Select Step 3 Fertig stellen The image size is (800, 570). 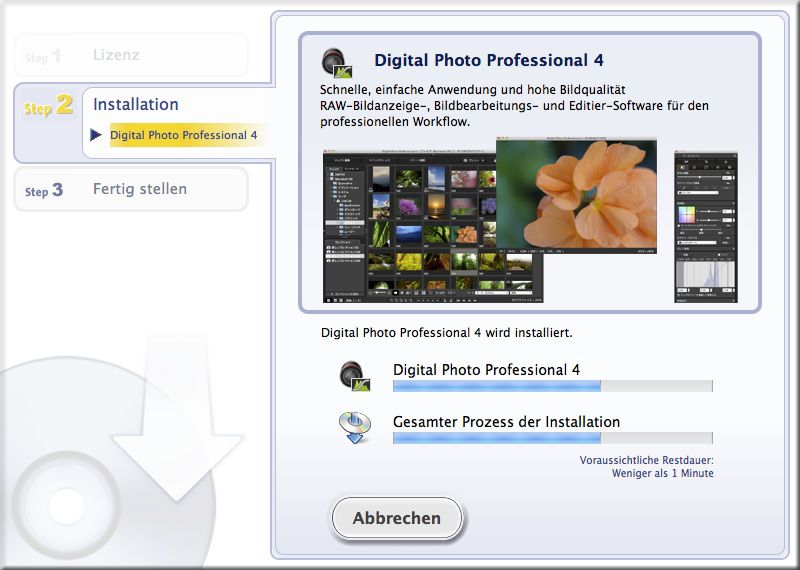131,189
